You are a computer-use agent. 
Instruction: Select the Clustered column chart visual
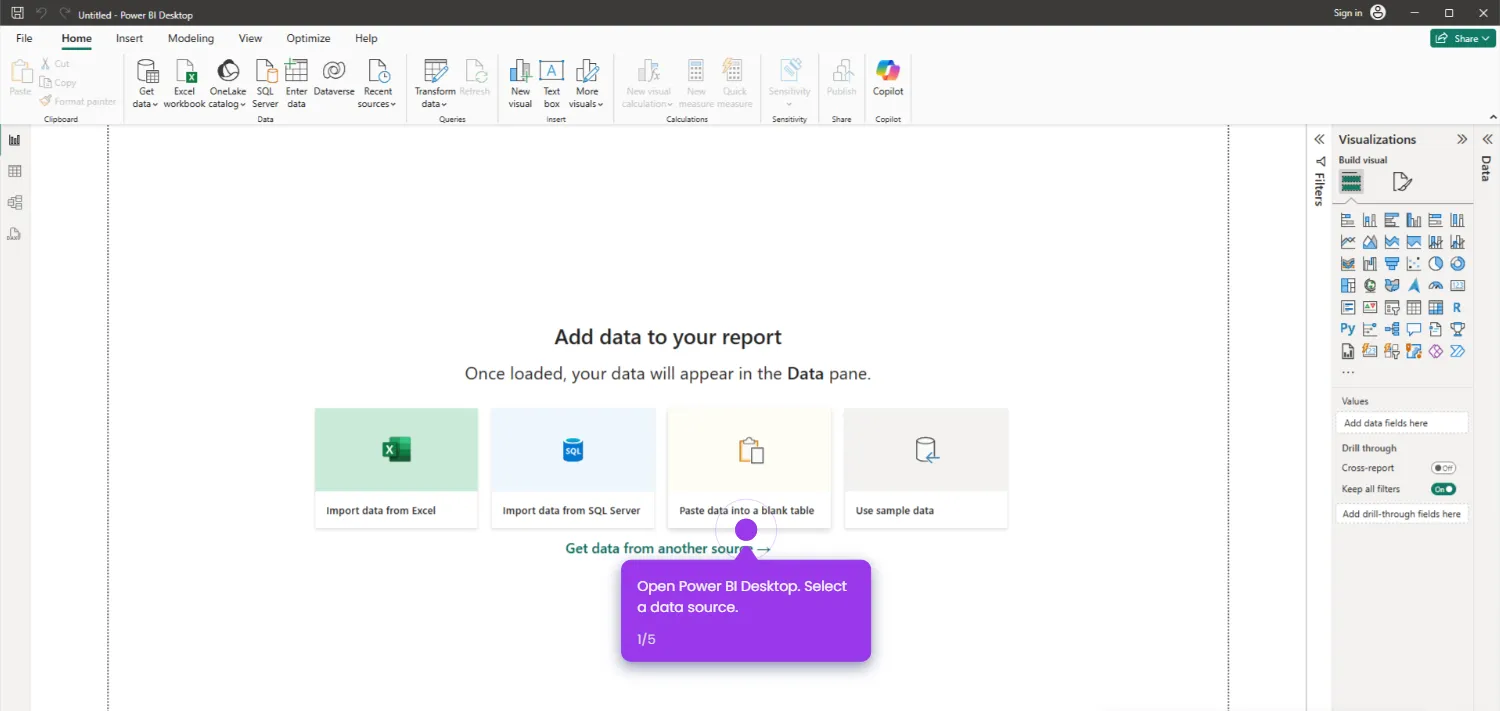pyautogui.click(x=1414, y=220)
